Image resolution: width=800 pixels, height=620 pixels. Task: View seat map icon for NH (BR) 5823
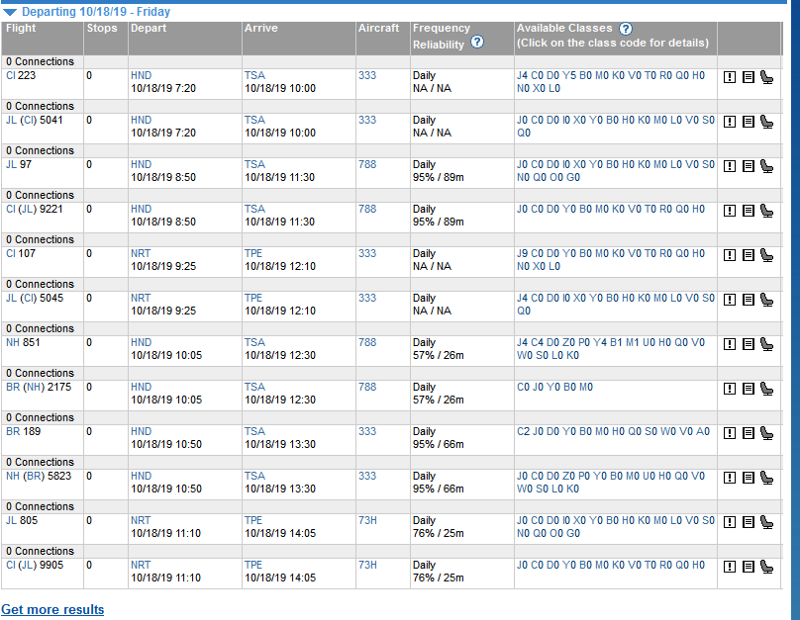click(x=766, y=478)
